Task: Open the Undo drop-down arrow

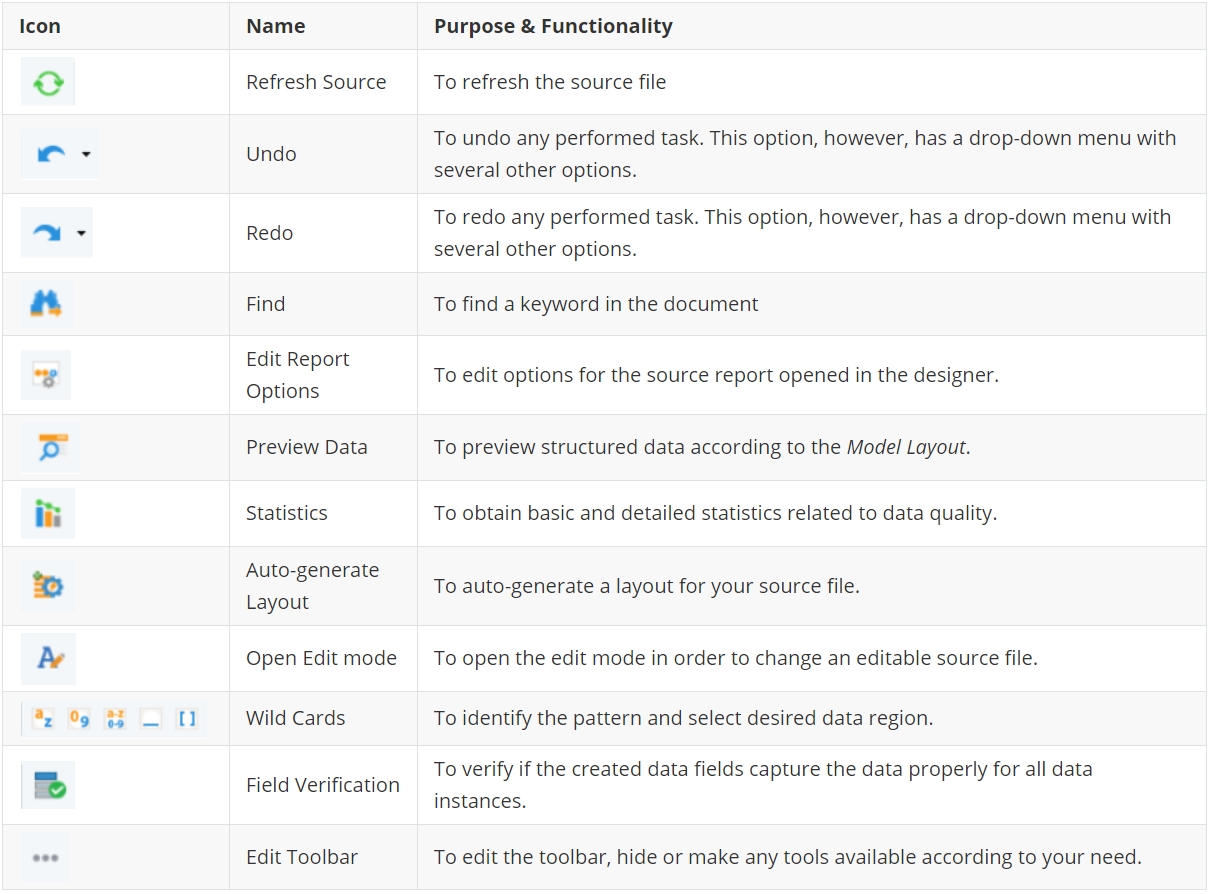Action: click(x=86, y=155)
